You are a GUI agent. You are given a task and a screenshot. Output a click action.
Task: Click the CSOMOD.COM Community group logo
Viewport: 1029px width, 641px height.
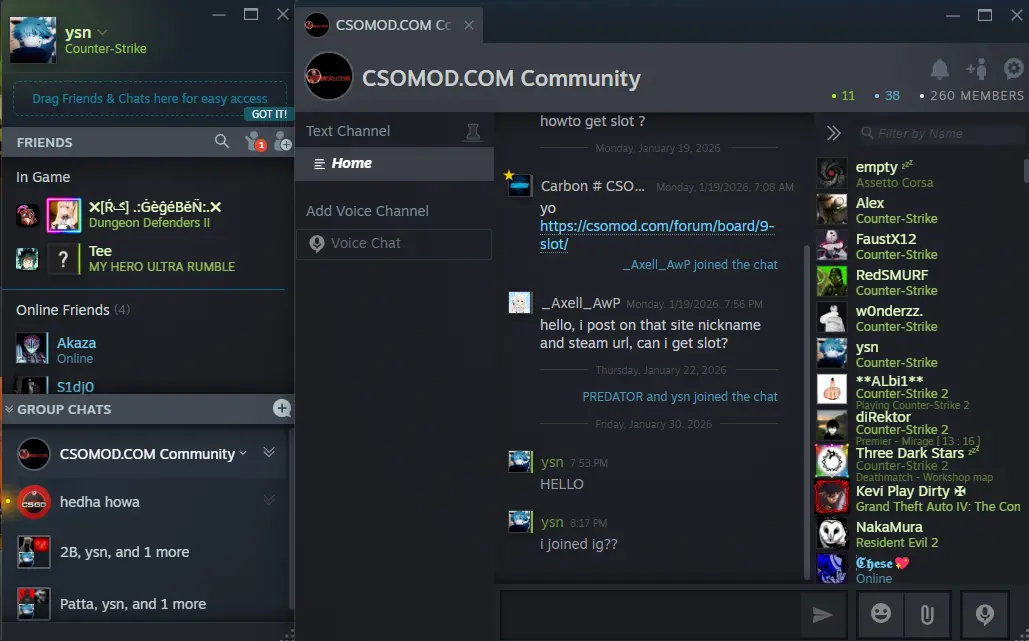[329, 77]
